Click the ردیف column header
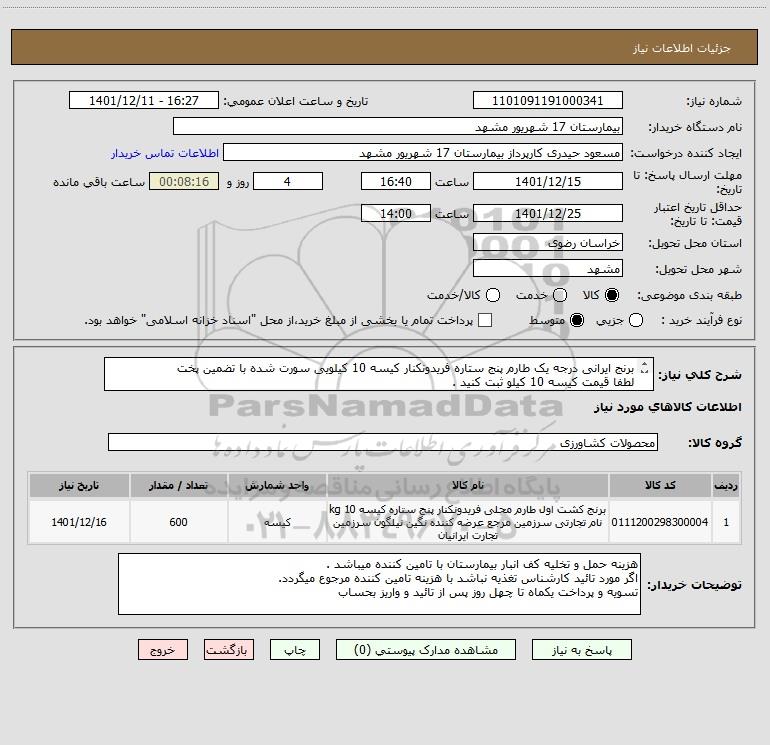This screenshot has width=770, height=745. tap(726, 485)
